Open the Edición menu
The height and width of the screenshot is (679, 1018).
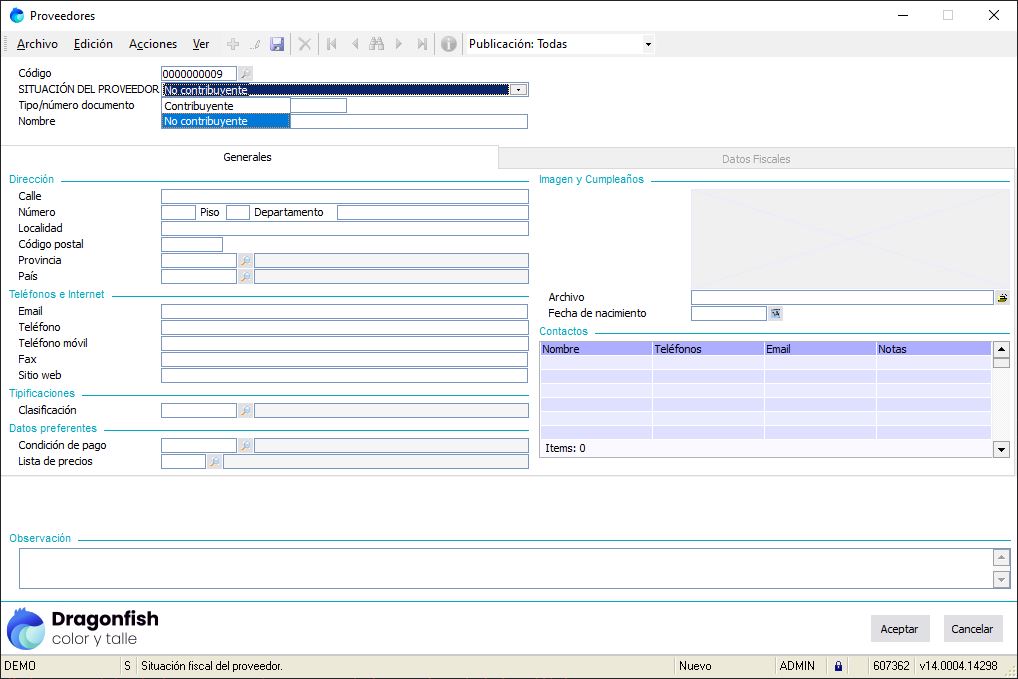(x=93, y=44)
